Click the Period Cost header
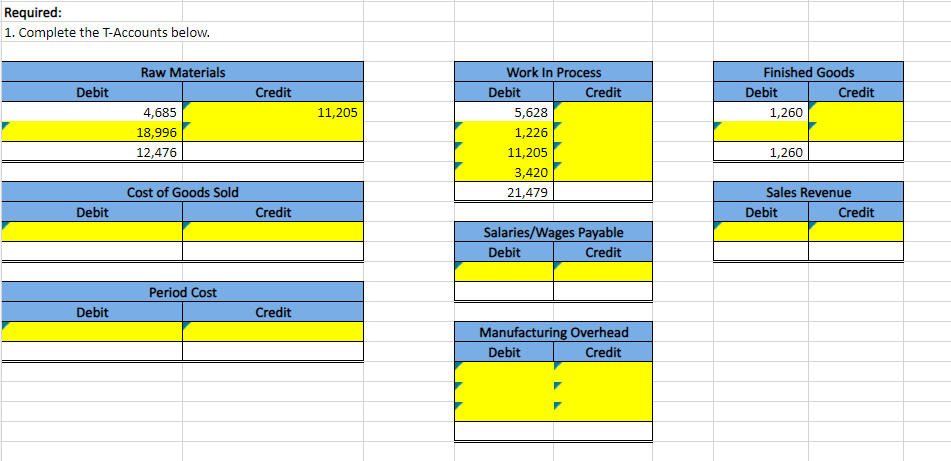 tap(182, 292)
